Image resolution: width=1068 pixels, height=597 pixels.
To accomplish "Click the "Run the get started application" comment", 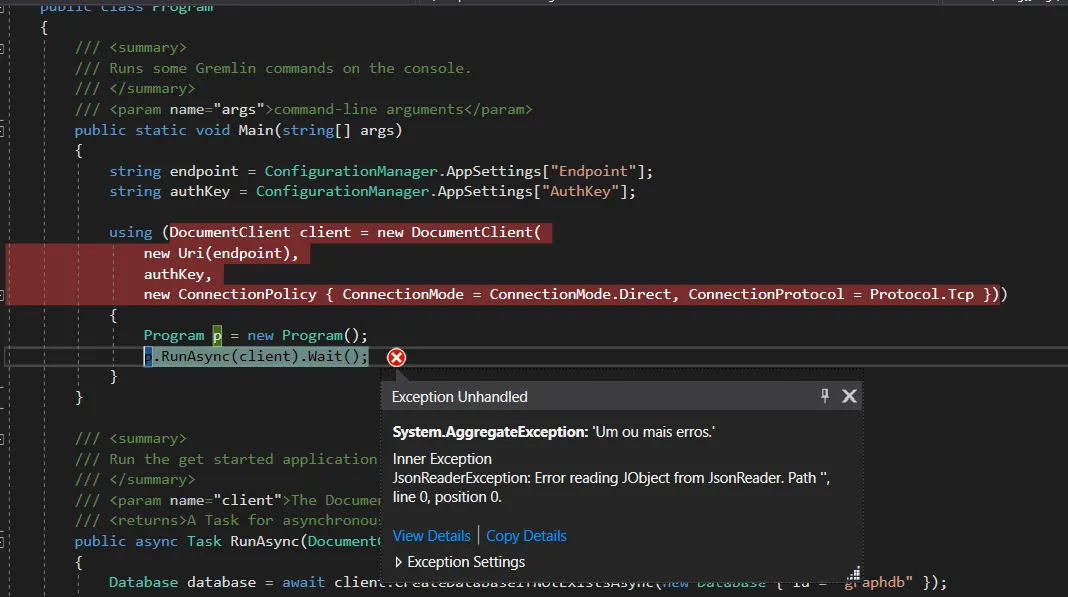I will tap(226, 459).
